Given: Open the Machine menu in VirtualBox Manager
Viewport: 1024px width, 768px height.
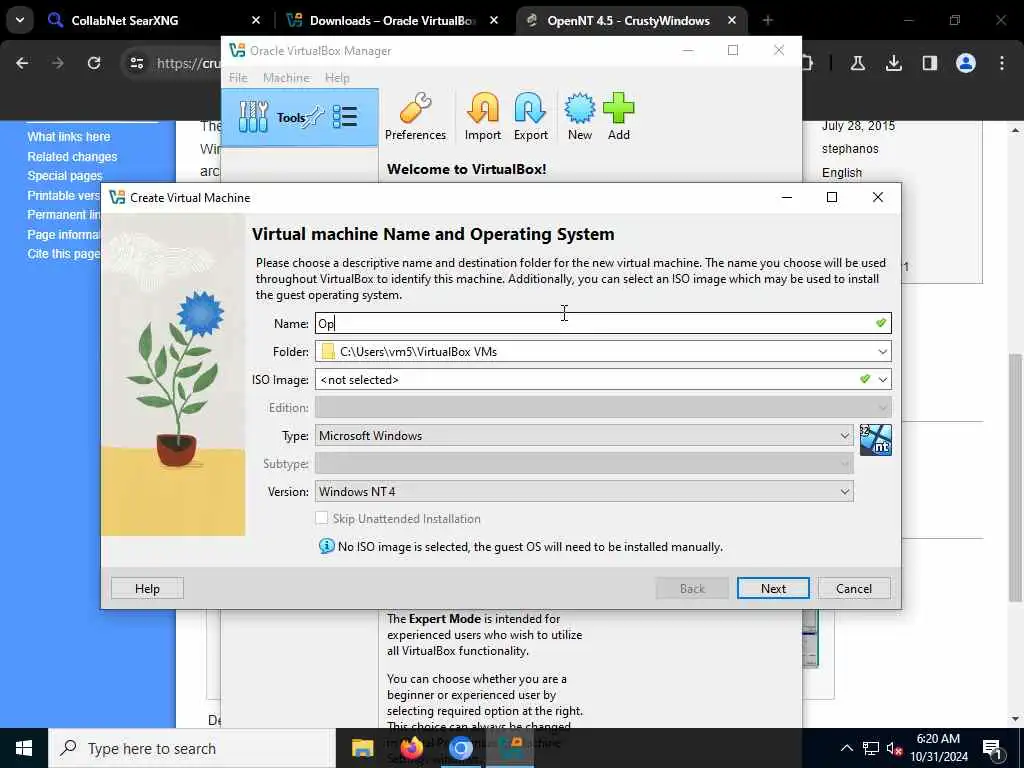Looking at the screenshot, I should (286, 78).
